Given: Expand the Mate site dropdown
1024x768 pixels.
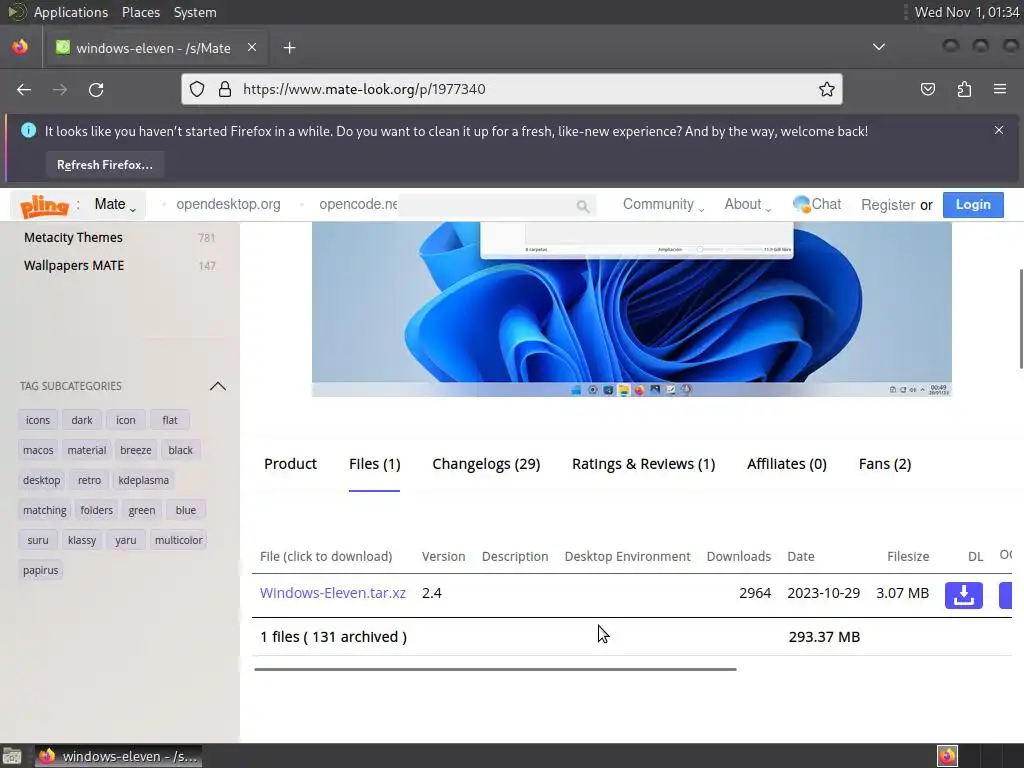Looking at the screenshot, I should tap(115, 204).
